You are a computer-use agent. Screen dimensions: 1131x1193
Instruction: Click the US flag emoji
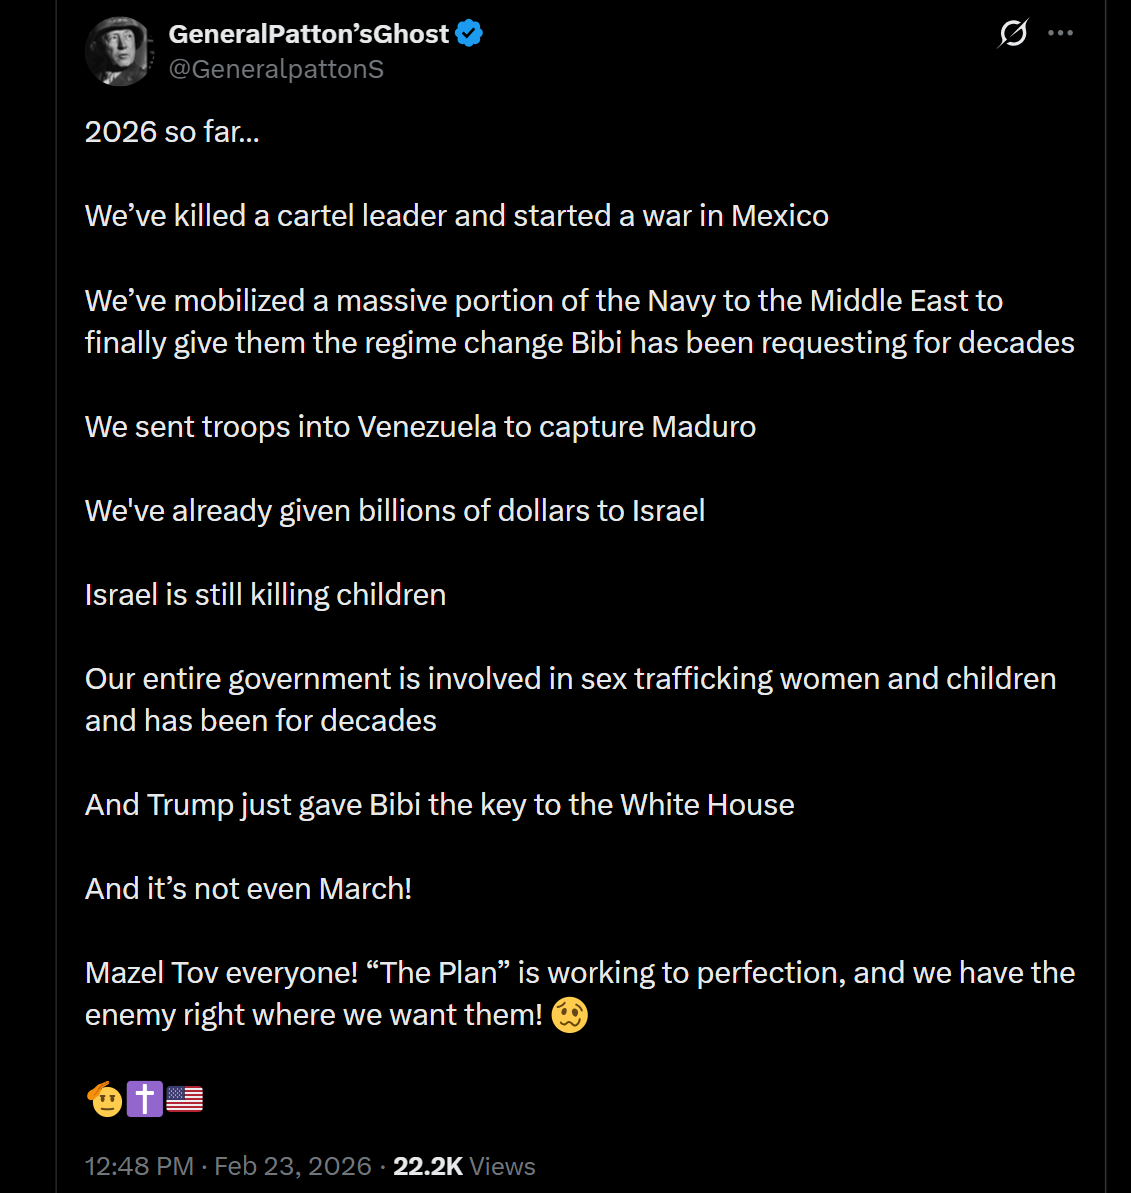[184, 1099]
